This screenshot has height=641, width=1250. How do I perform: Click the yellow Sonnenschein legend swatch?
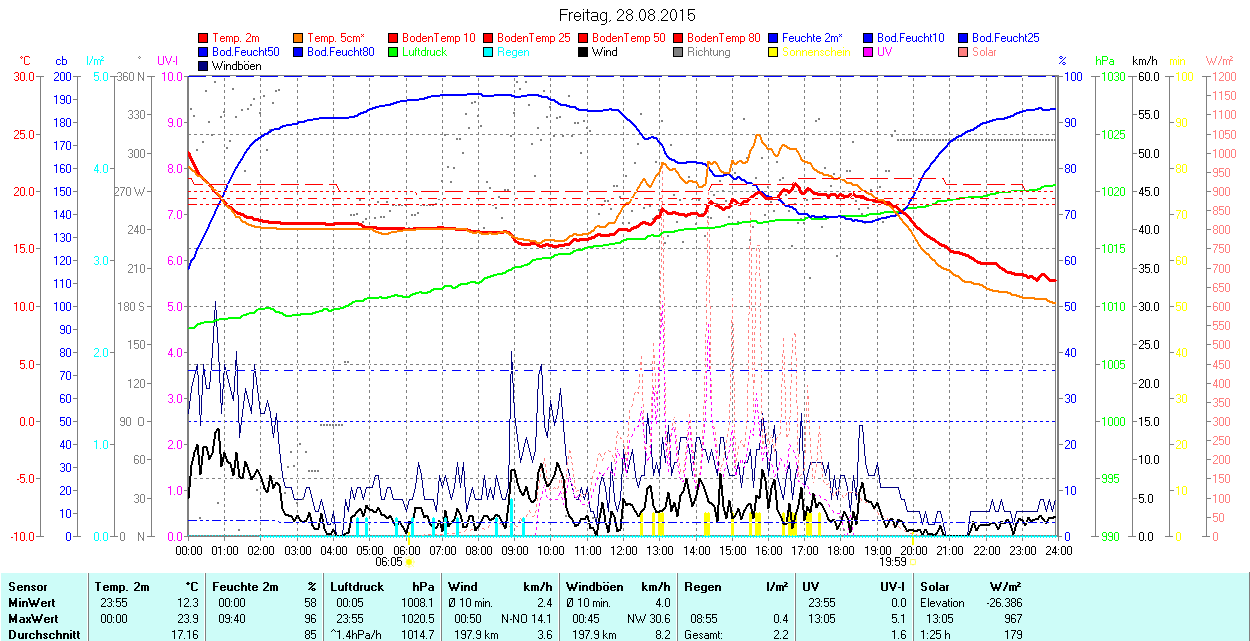(x=772, y=51)
